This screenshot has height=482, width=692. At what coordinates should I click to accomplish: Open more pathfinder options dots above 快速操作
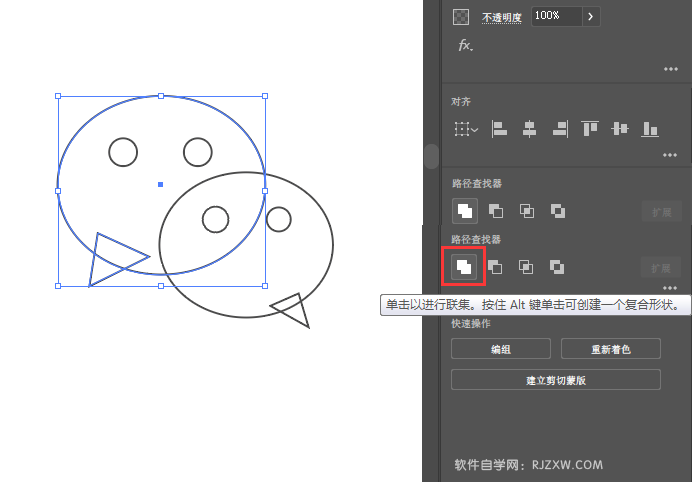click(669, 288)
